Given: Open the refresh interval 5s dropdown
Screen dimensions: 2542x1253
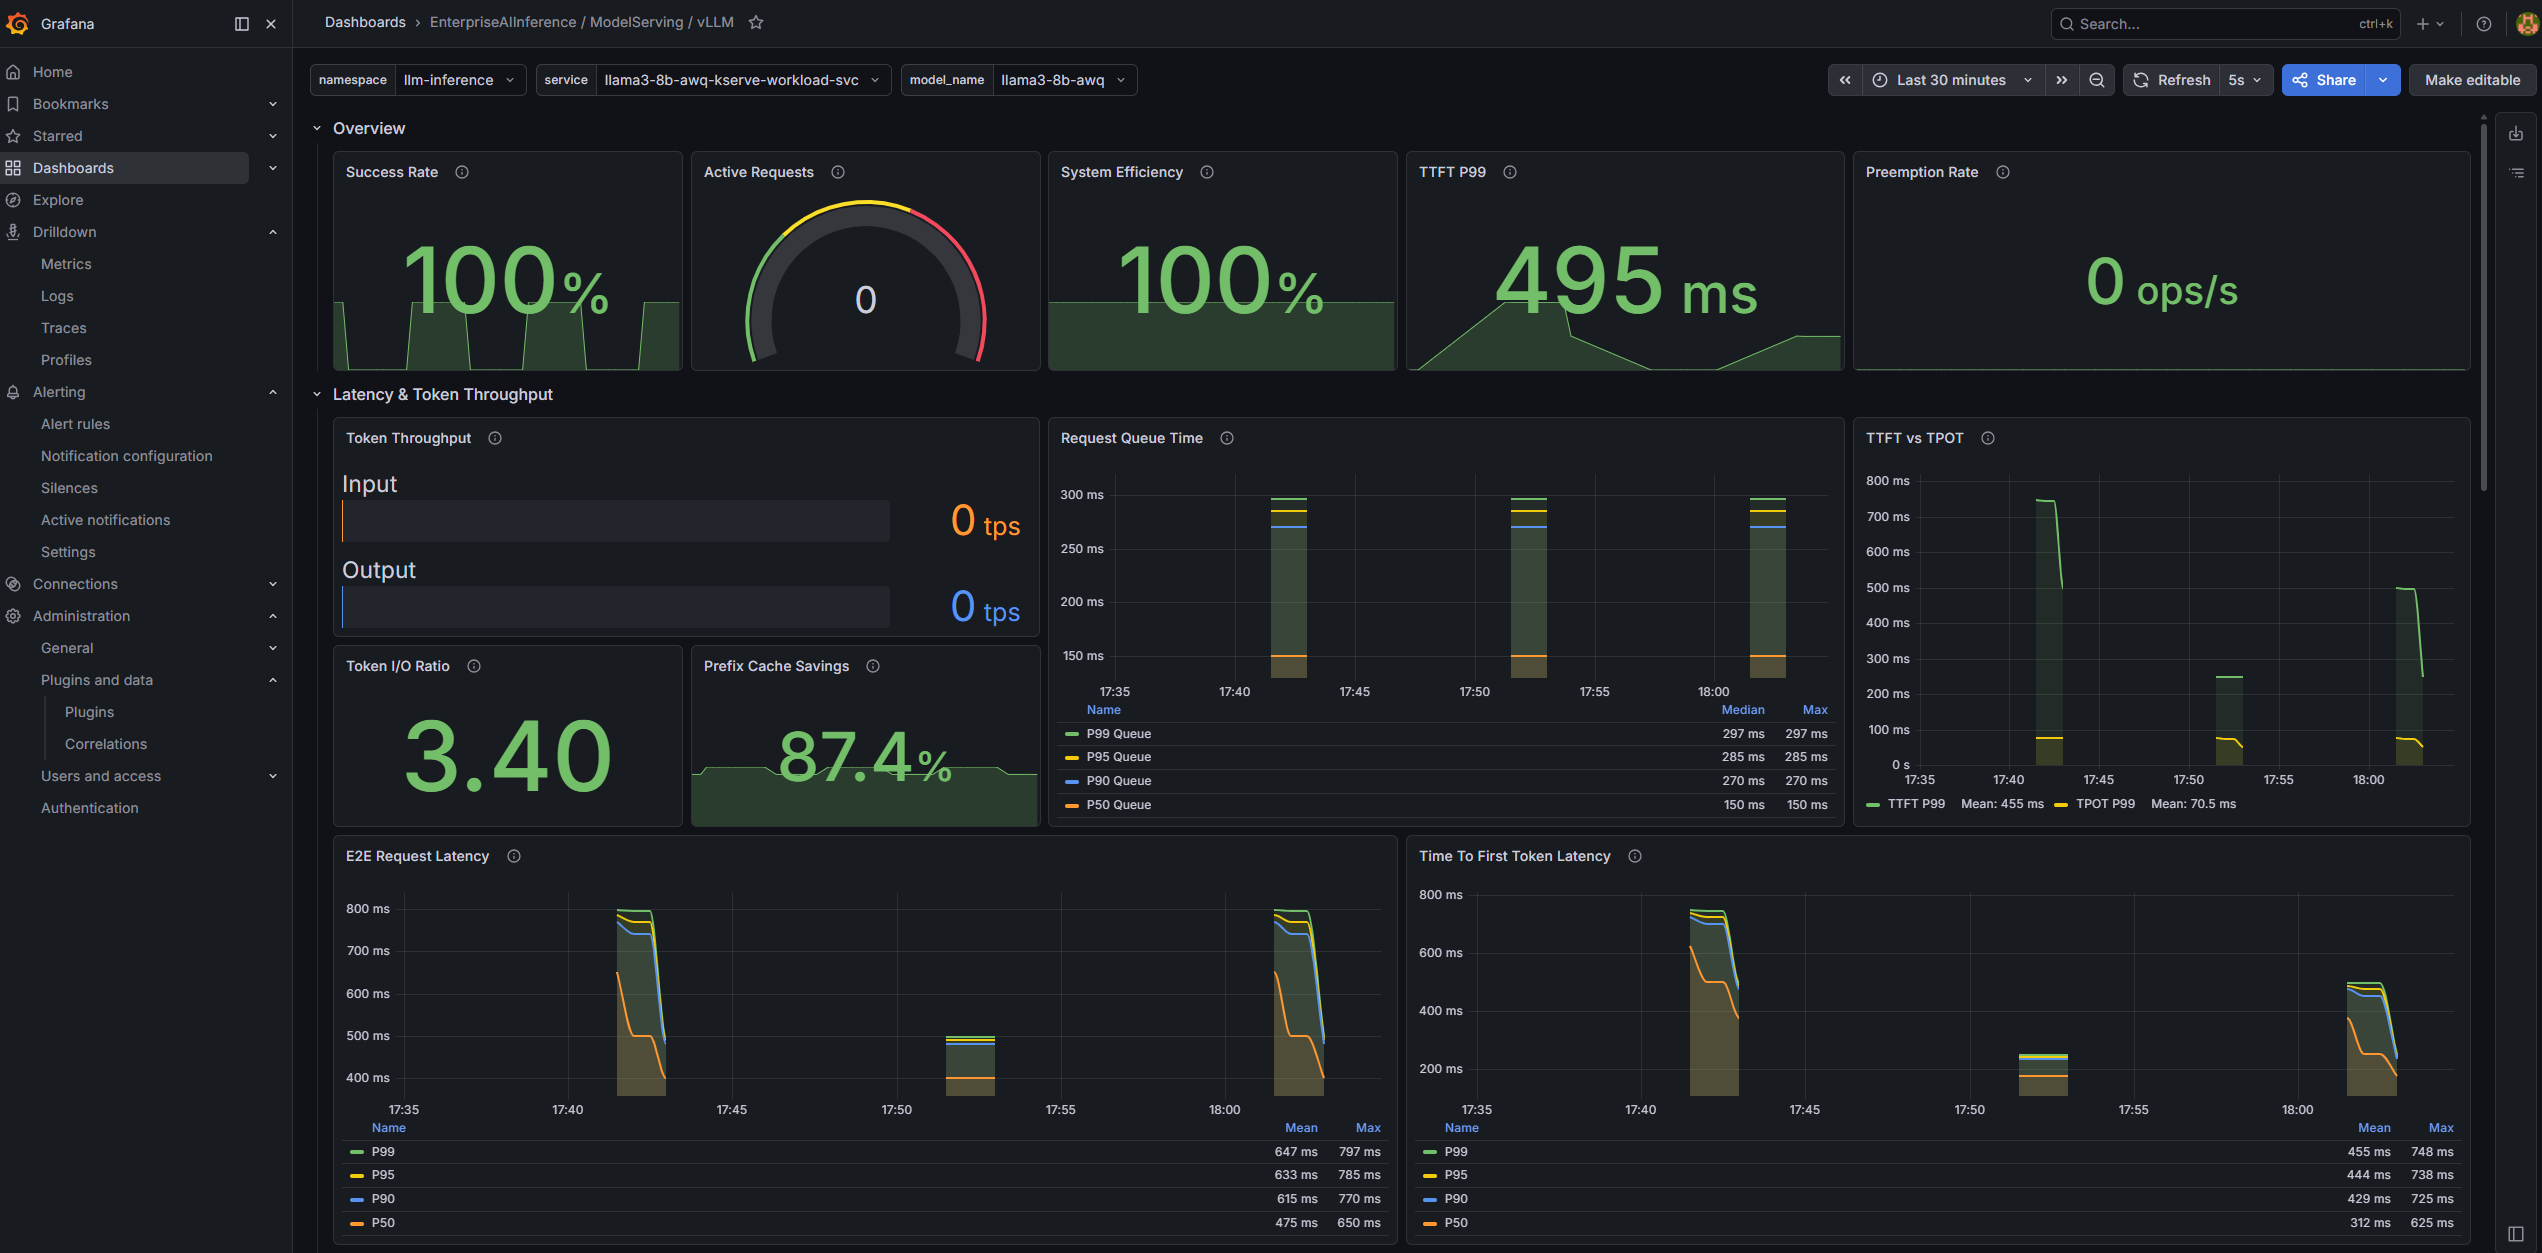Looking at the screenshot, I should pyautogui.click(x=2245, y=80).
